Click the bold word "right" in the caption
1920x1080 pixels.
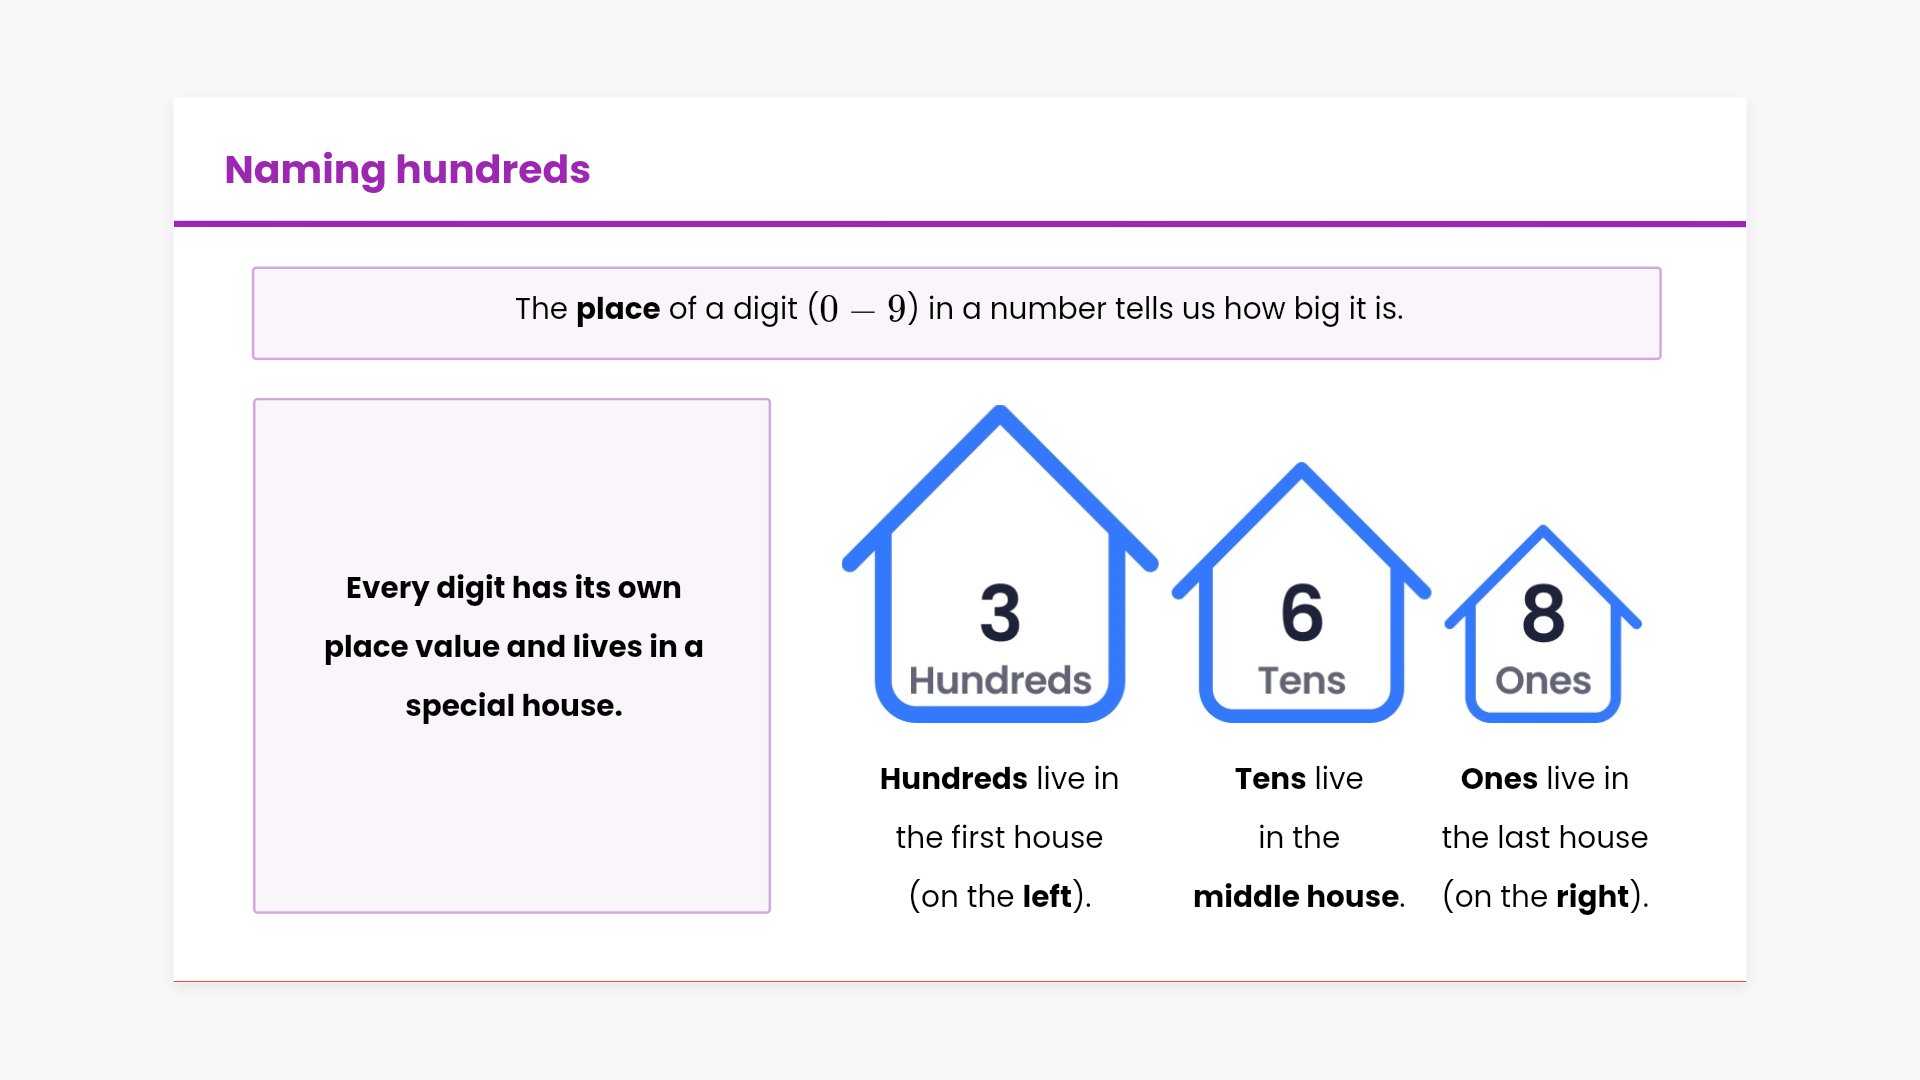pos(1592,896)
